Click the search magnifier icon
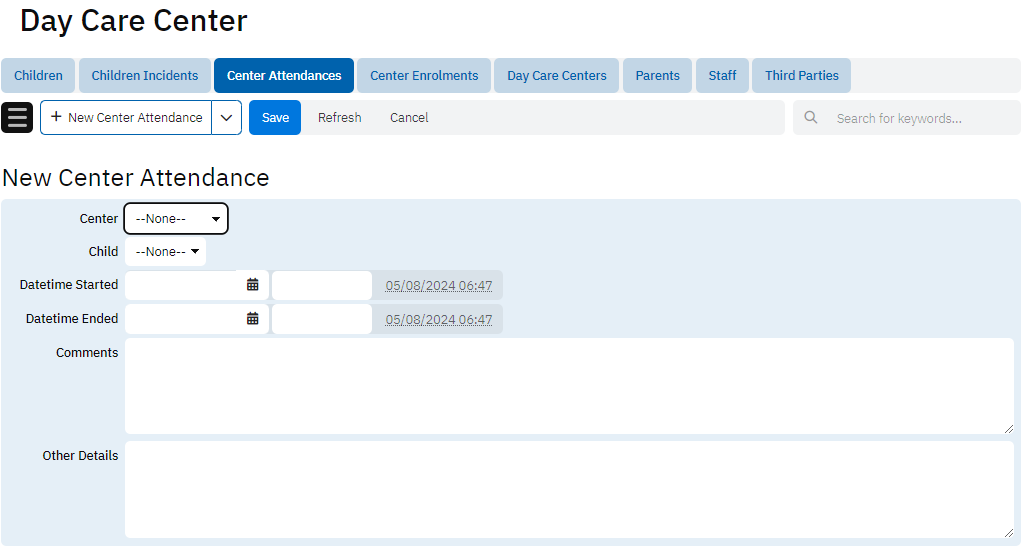 coord(811,118)
